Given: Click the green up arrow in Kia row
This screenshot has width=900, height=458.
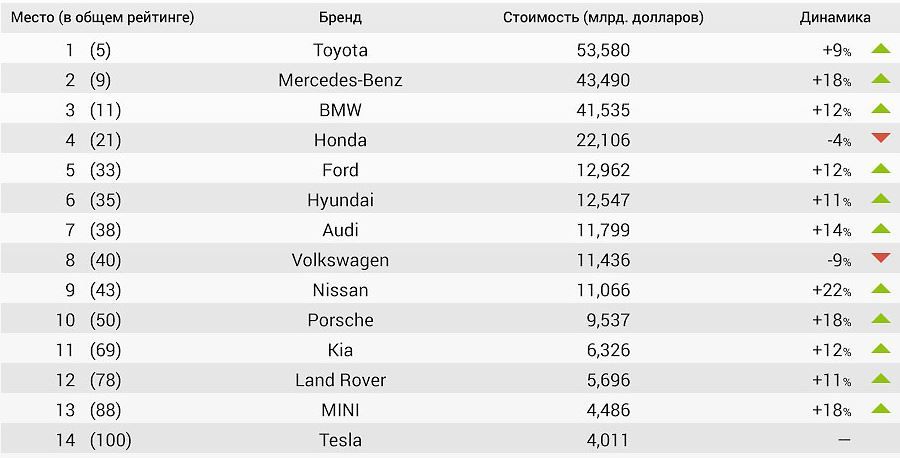Looking at the screenshot, I should click(x=880, y=348).
